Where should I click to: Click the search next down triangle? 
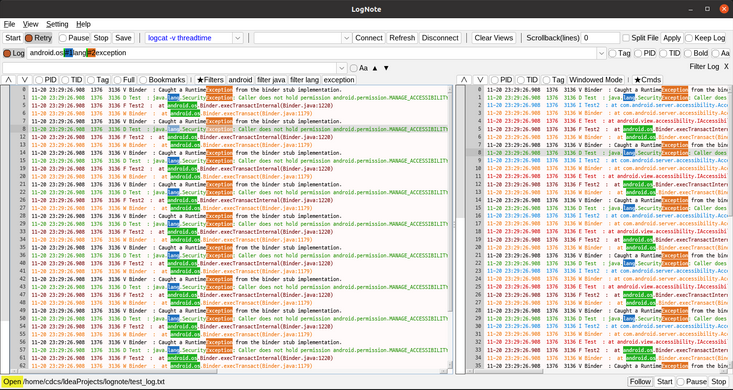[x=386, y=68]
